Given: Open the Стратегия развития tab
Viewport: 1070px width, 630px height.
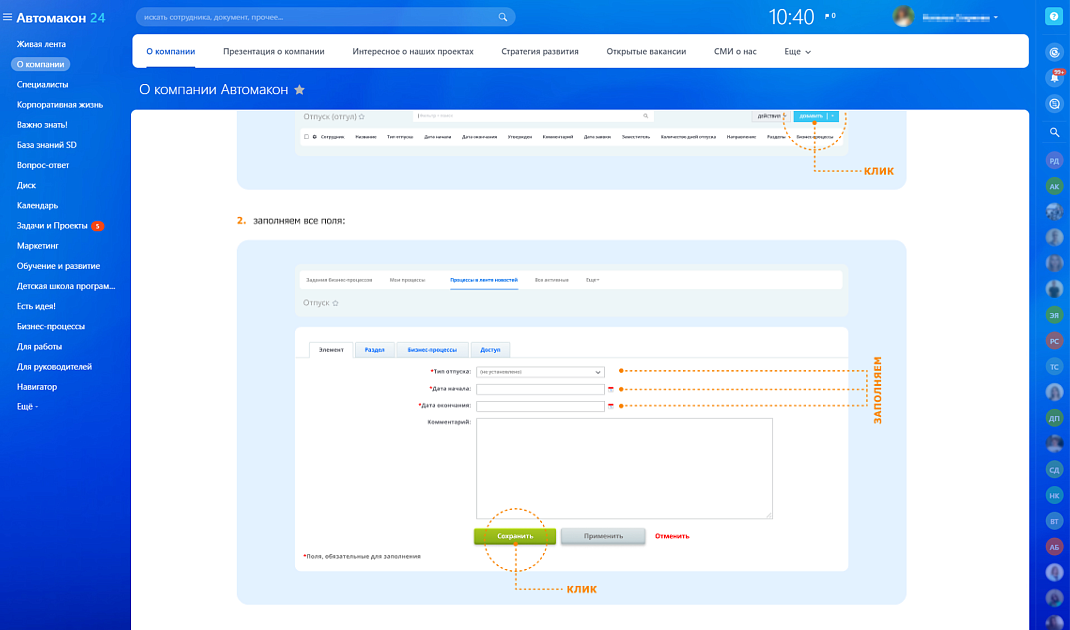Looking at the screenshot, I should click(540, 51).
